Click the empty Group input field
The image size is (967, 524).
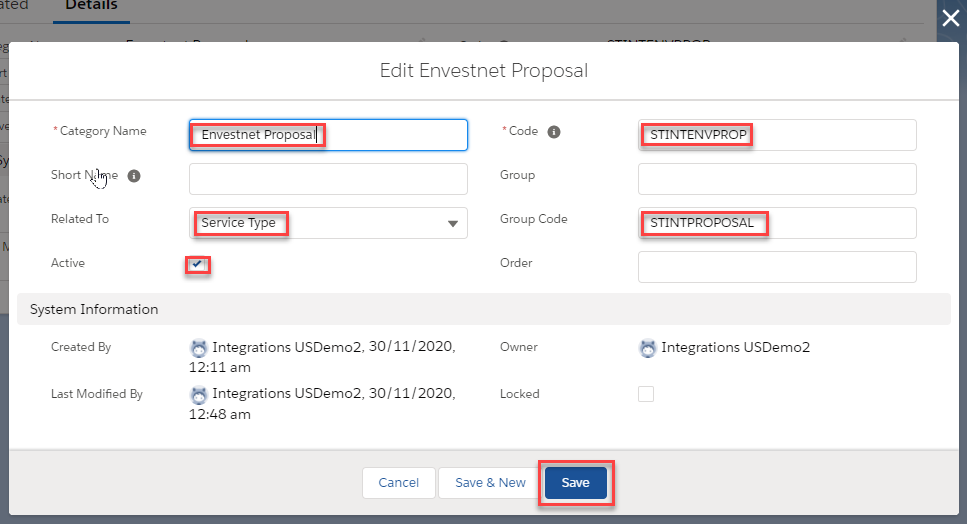(777, 179)
